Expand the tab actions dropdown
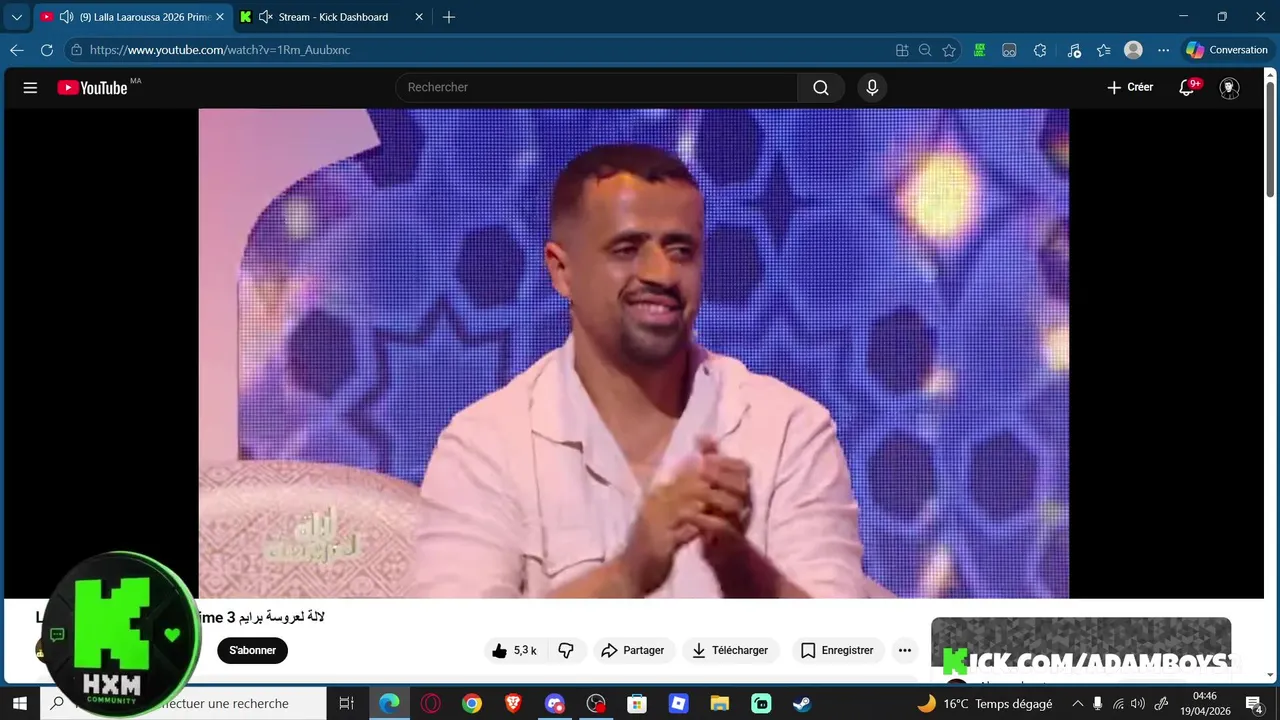The height and width of the screenshot is (720, 1280). [16, 17]
